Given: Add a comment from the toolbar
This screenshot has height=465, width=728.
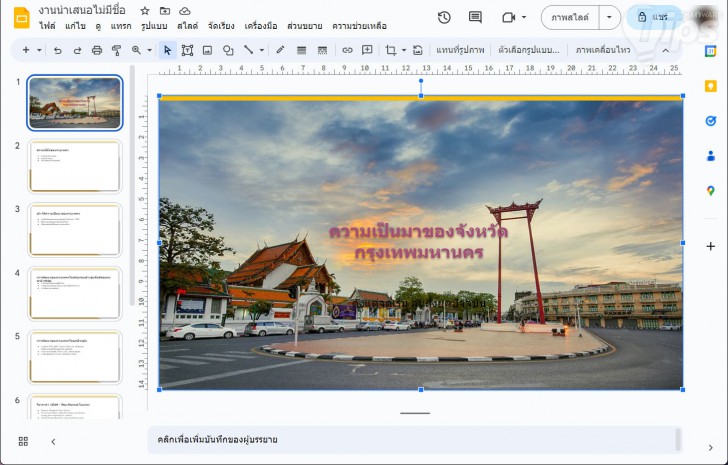Looking at the screenshot, I should tap(367, 50).
